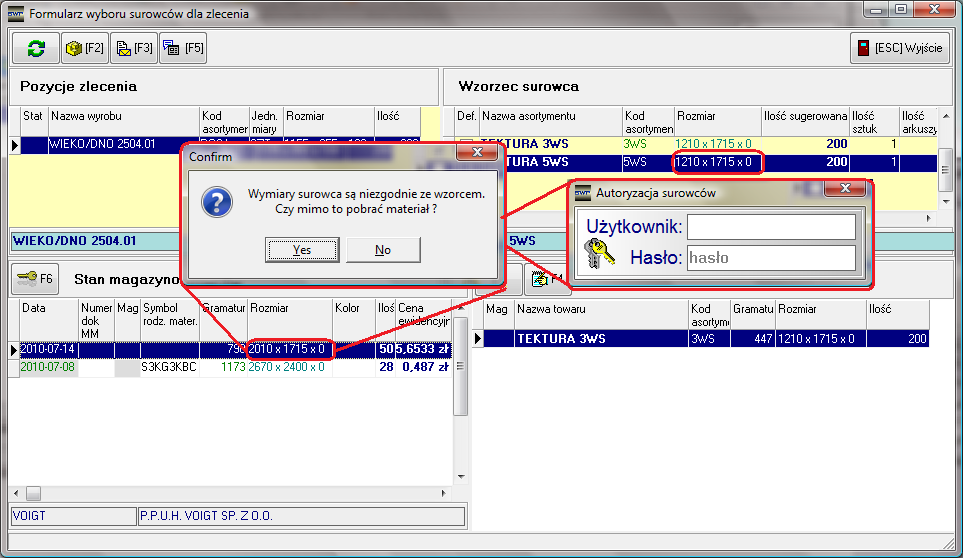The height and width of the screenshot is (558, 963).
Task: Close the Confirm dialog
Action: (x=476, y=154)
